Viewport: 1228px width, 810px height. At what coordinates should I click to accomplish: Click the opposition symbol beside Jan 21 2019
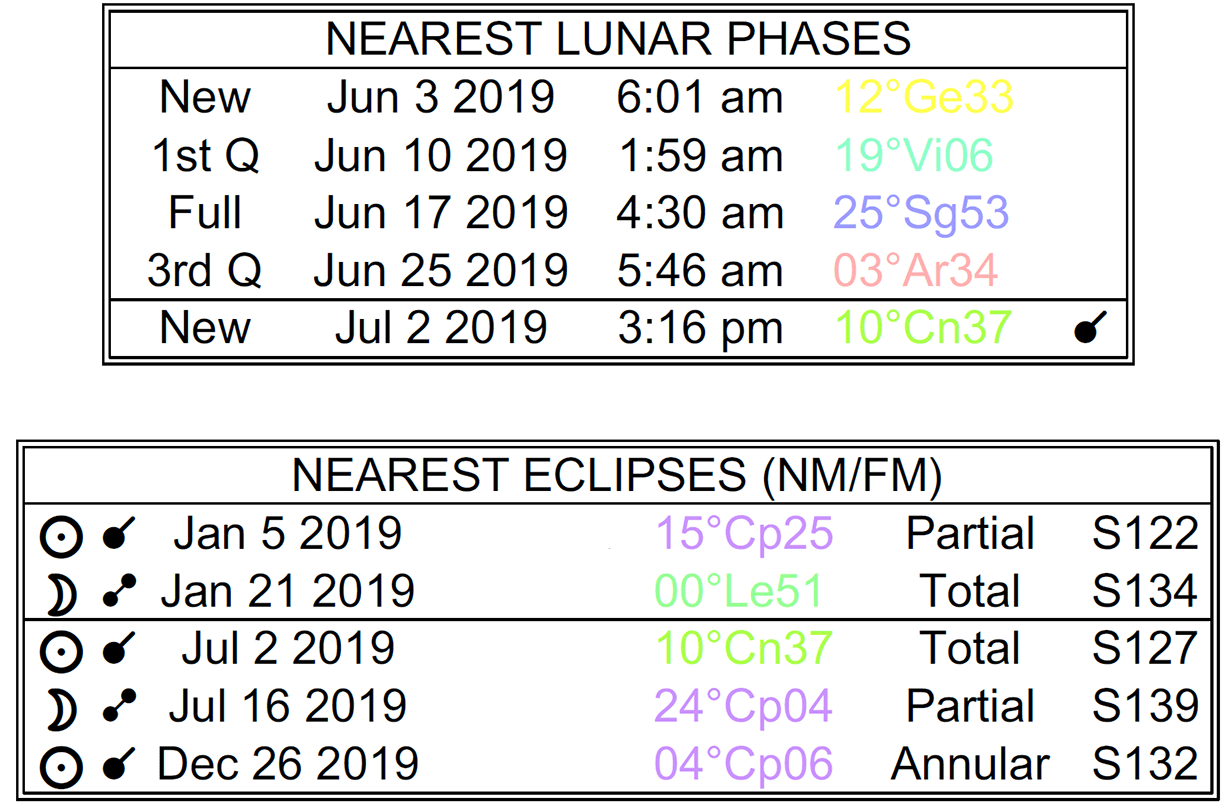pyautogui.click(x=120, y=593)
